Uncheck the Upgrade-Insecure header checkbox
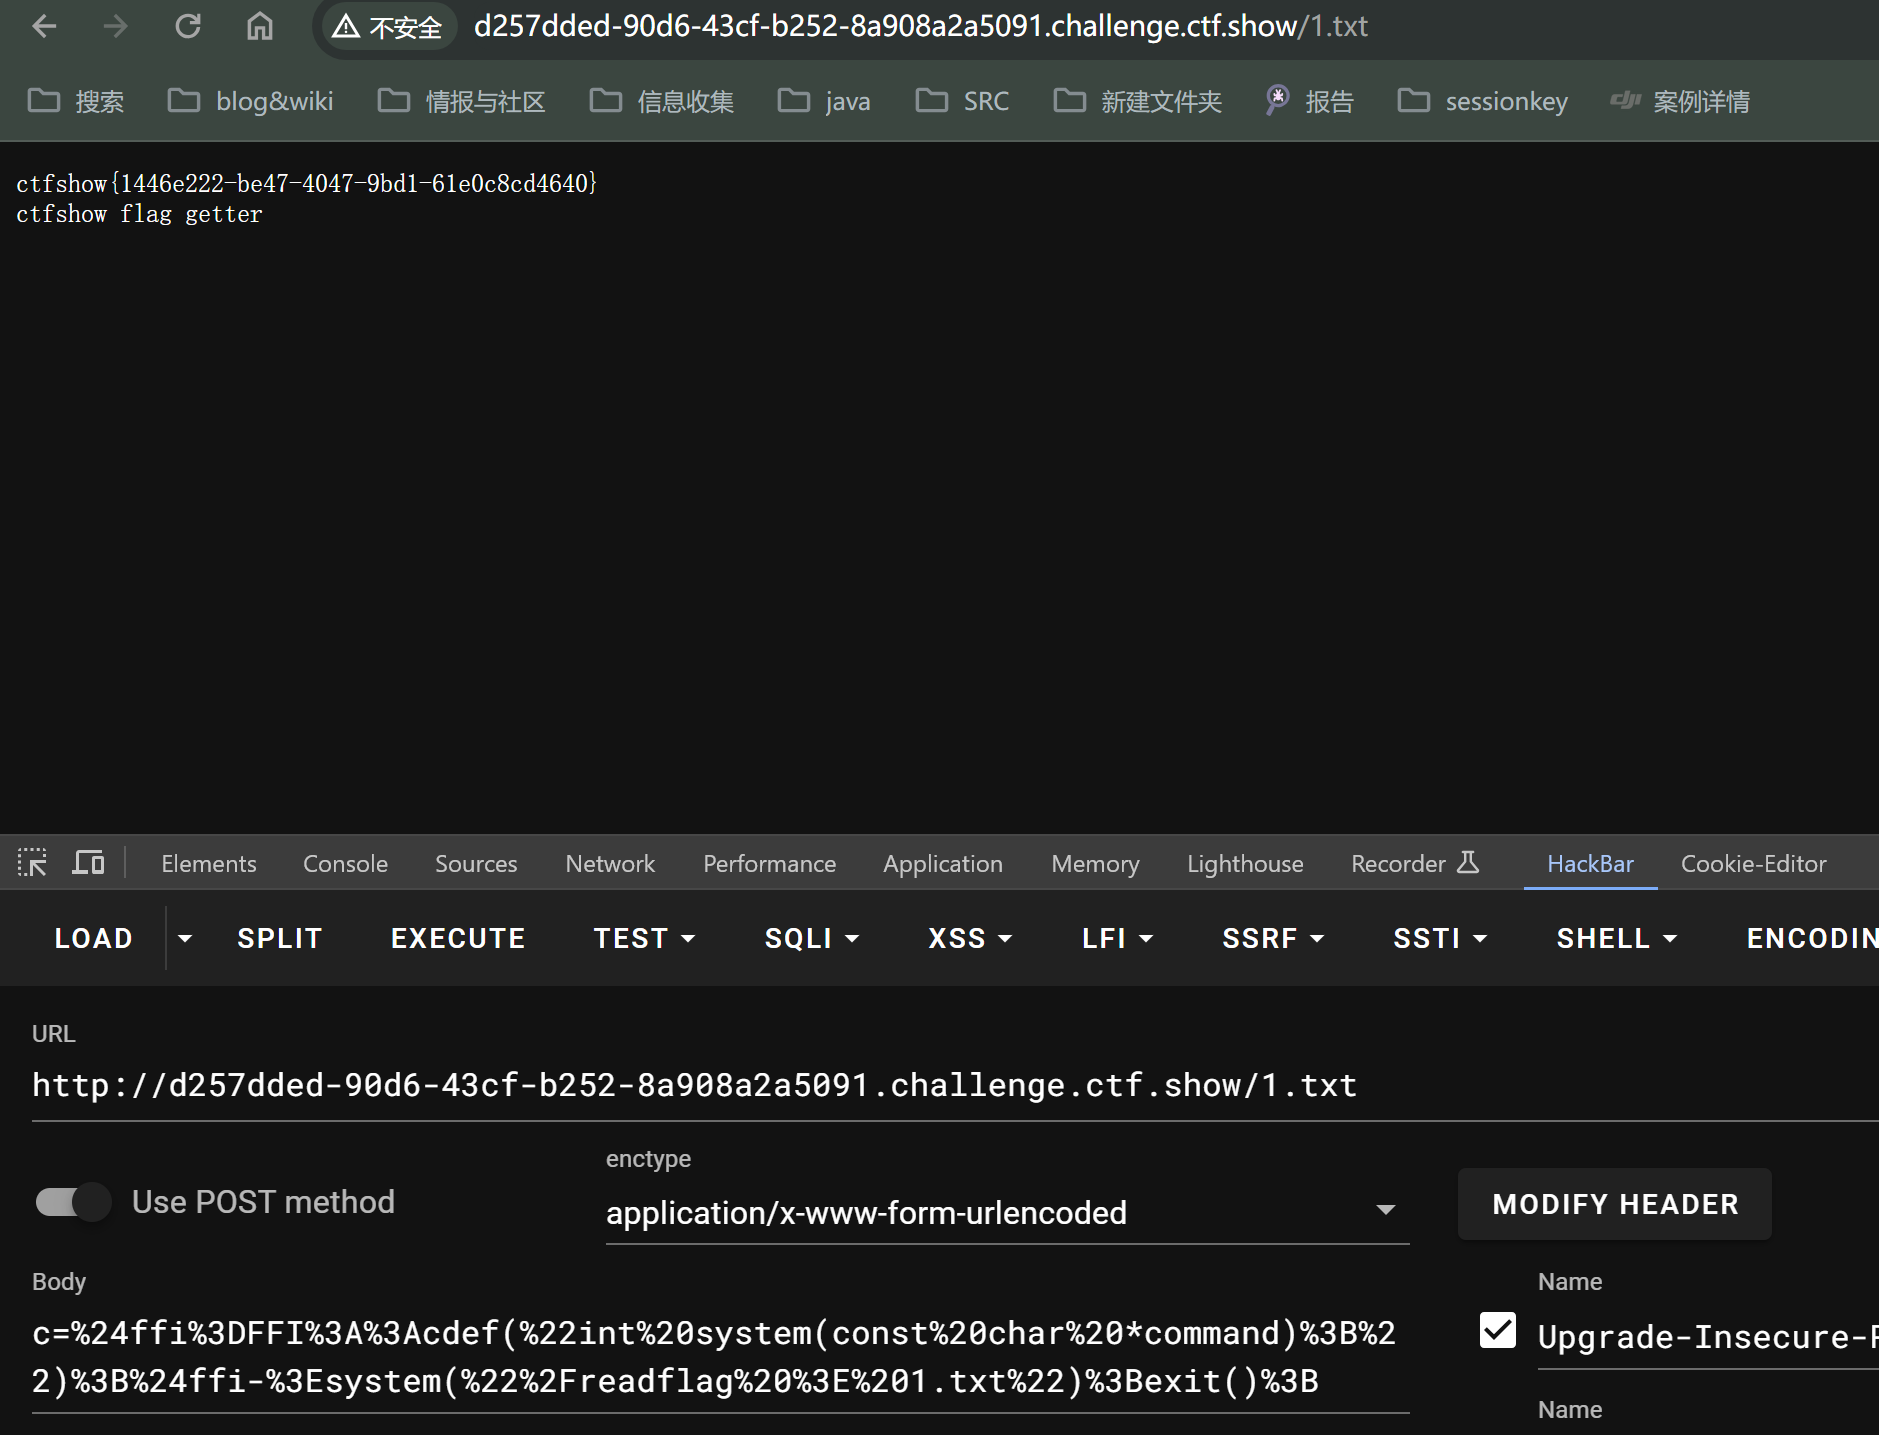This screenshot has height=1435, width=1879. click(1498, 1330)
